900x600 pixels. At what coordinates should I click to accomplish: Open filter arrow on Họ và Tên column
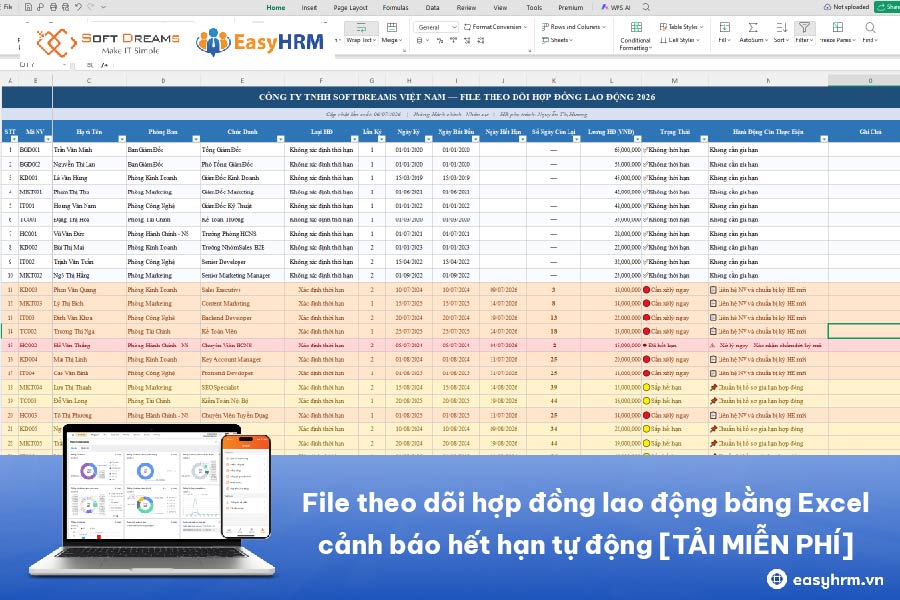(x=122, y=139)
